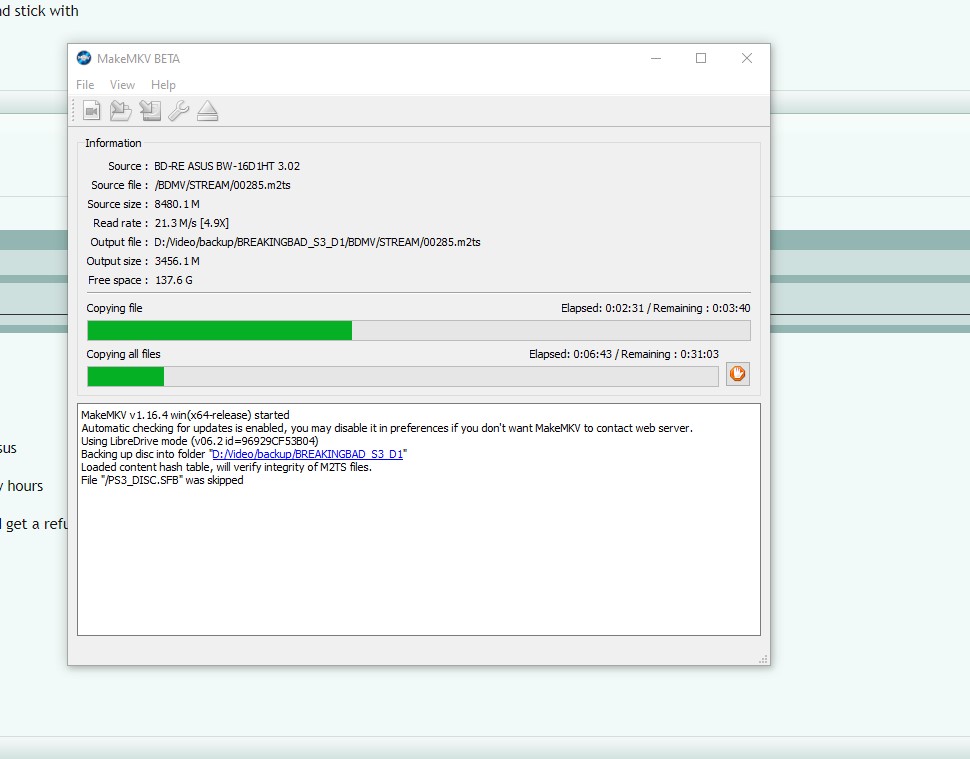Click the Copying file progress bar
The image size is (970, 759).
(x=419, y=330)
